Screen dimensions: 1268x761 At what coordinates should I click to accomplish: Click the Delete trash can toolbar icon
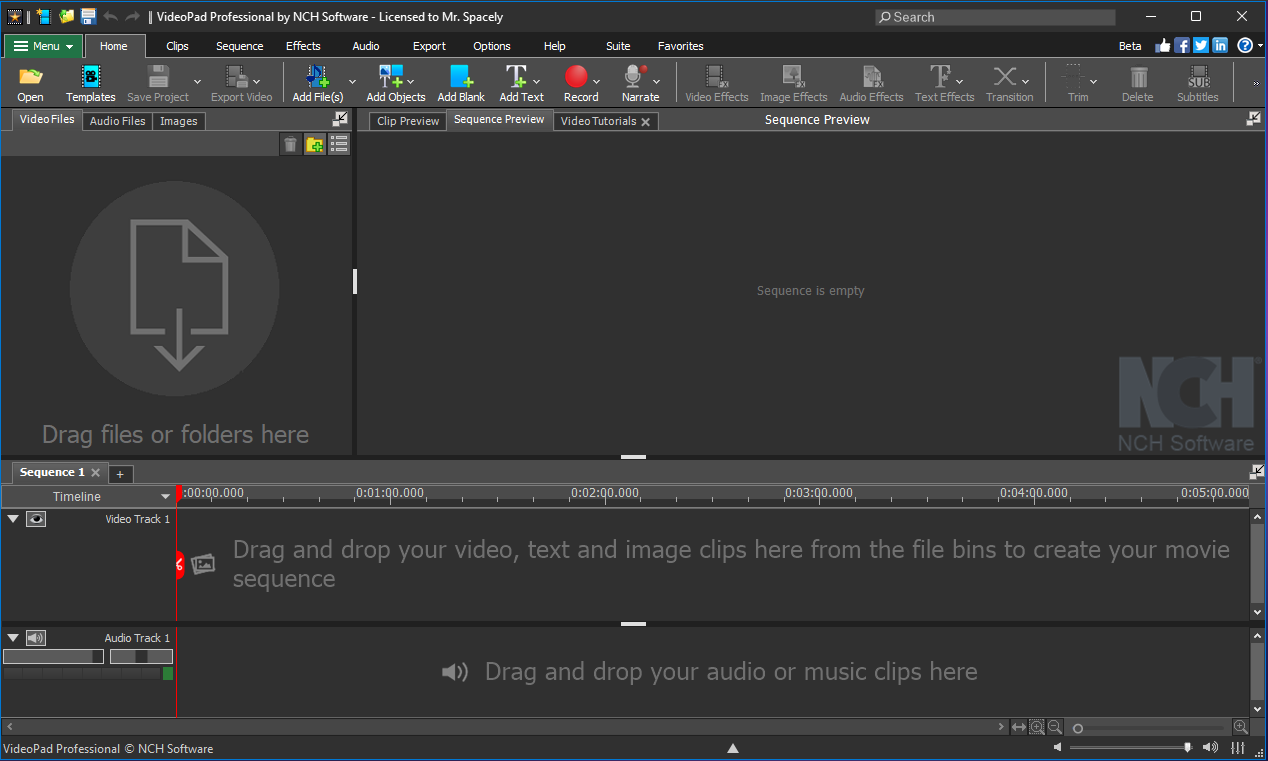(1138, 77)
